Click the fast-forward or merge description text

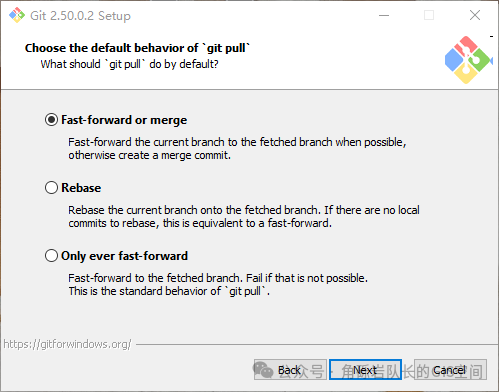[x=237, y=148]
